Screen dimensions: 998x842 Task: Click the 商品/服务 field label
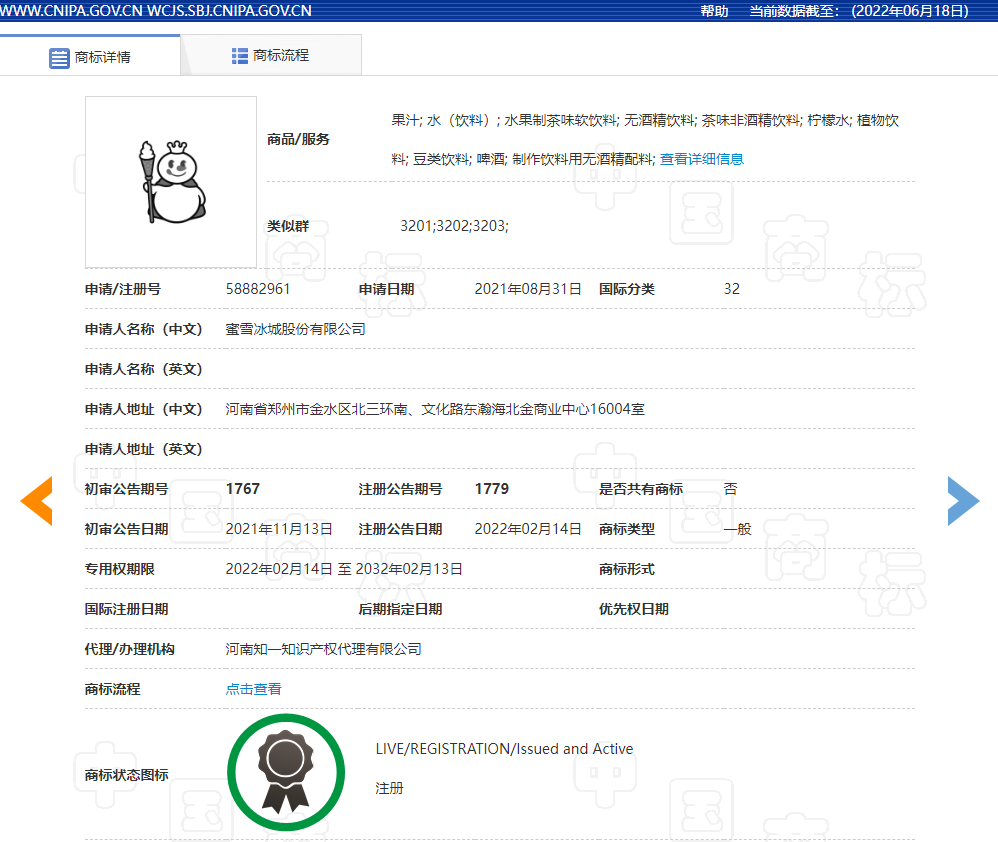pyautogui.click(x=298, y=139)
